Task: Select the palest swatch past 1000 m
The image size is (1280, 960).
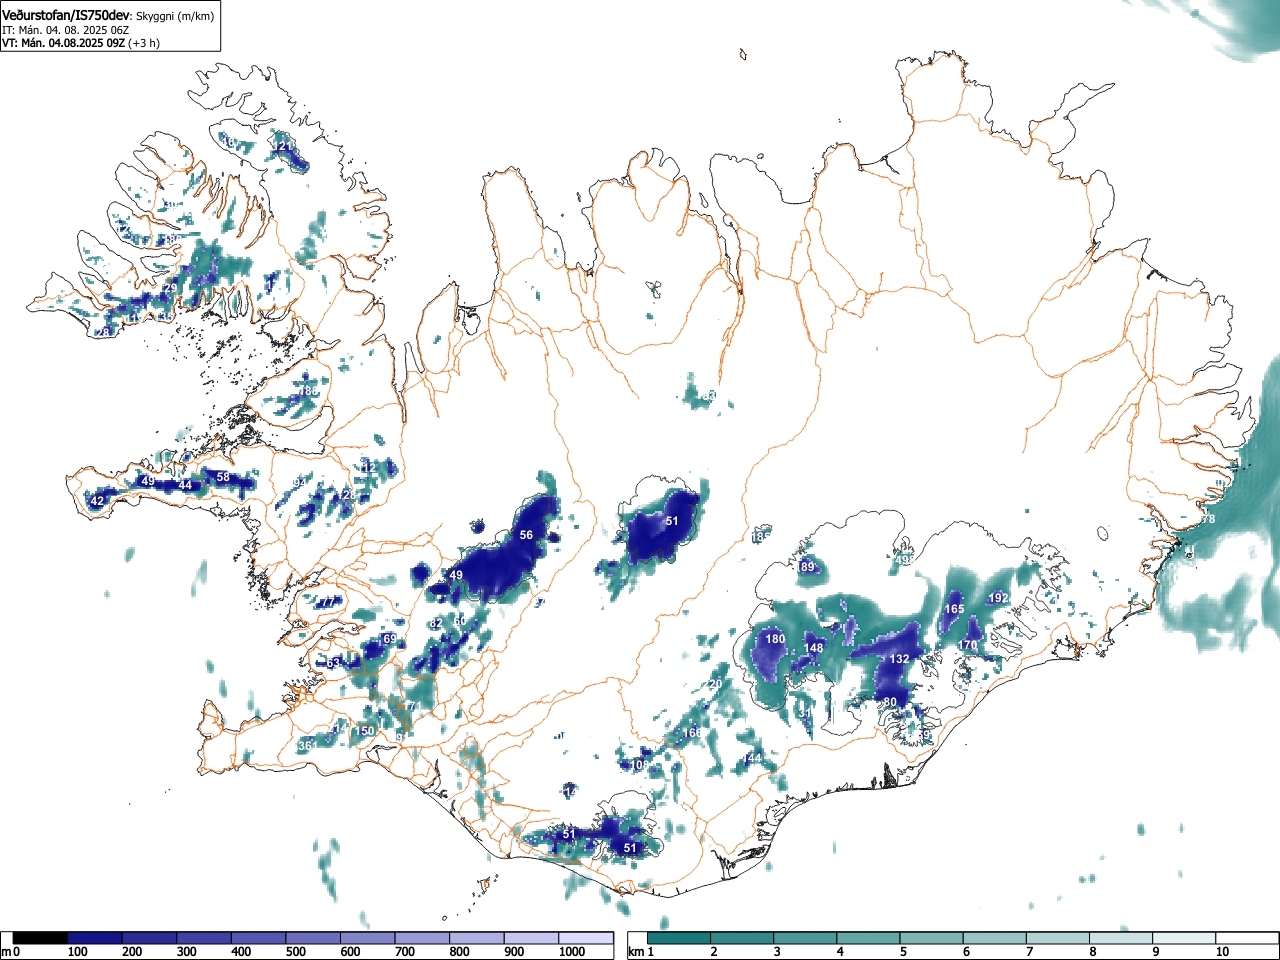Action: [585, 938]
